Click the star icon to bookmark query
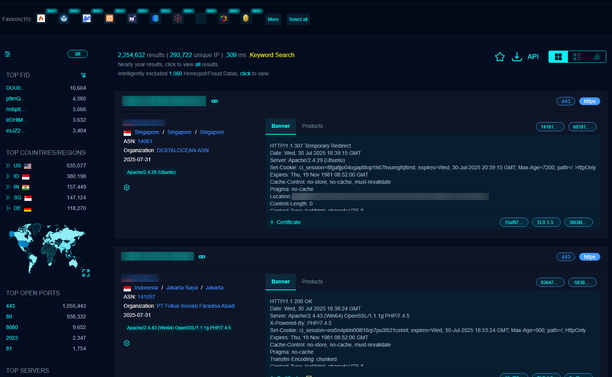Screen dimensions: 612x377 [500, 57]
